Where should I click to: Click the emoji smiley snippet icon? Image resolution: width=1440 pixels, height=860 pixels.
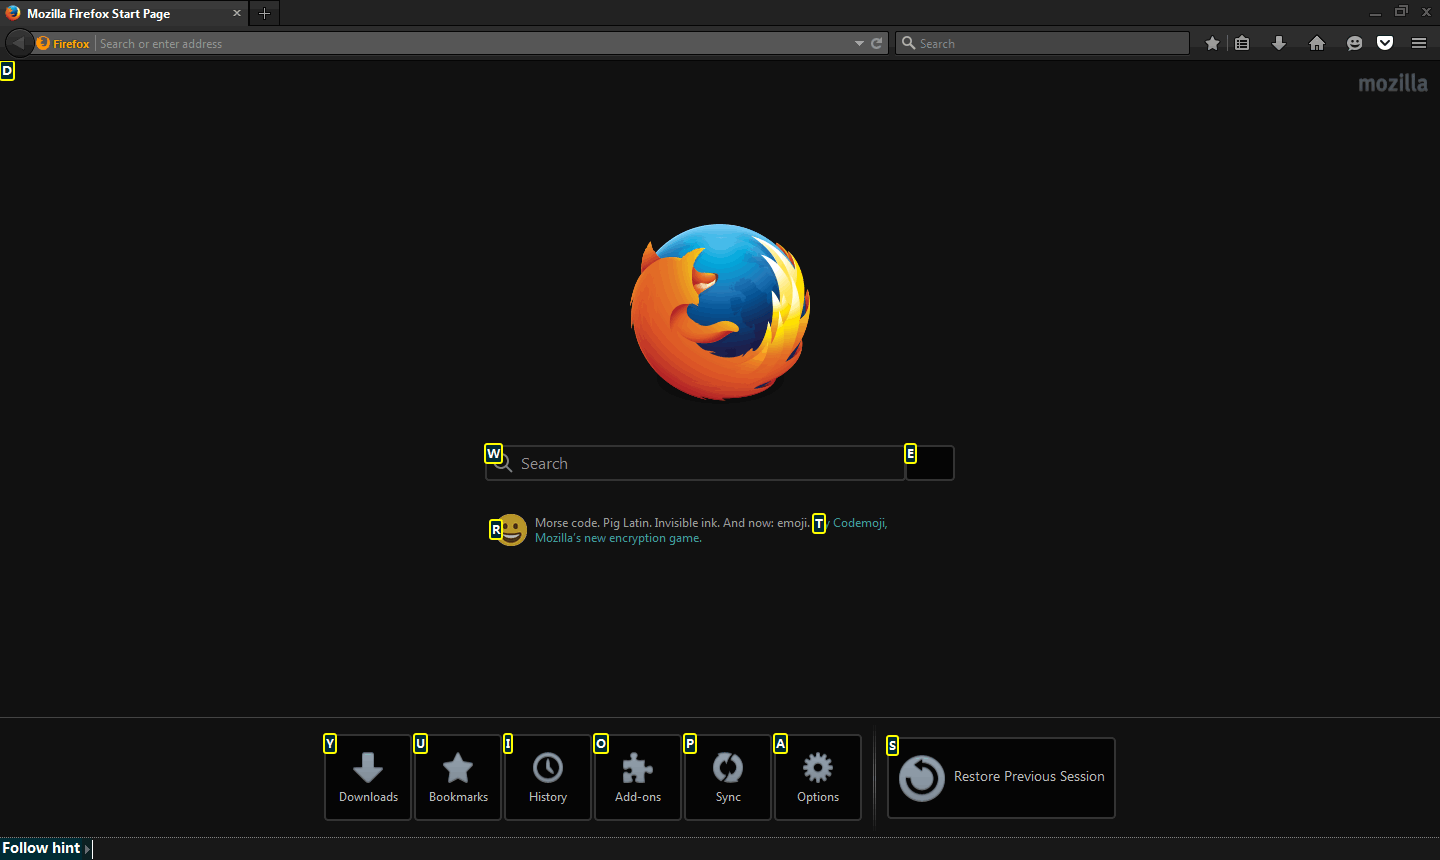tap(511, 530)
